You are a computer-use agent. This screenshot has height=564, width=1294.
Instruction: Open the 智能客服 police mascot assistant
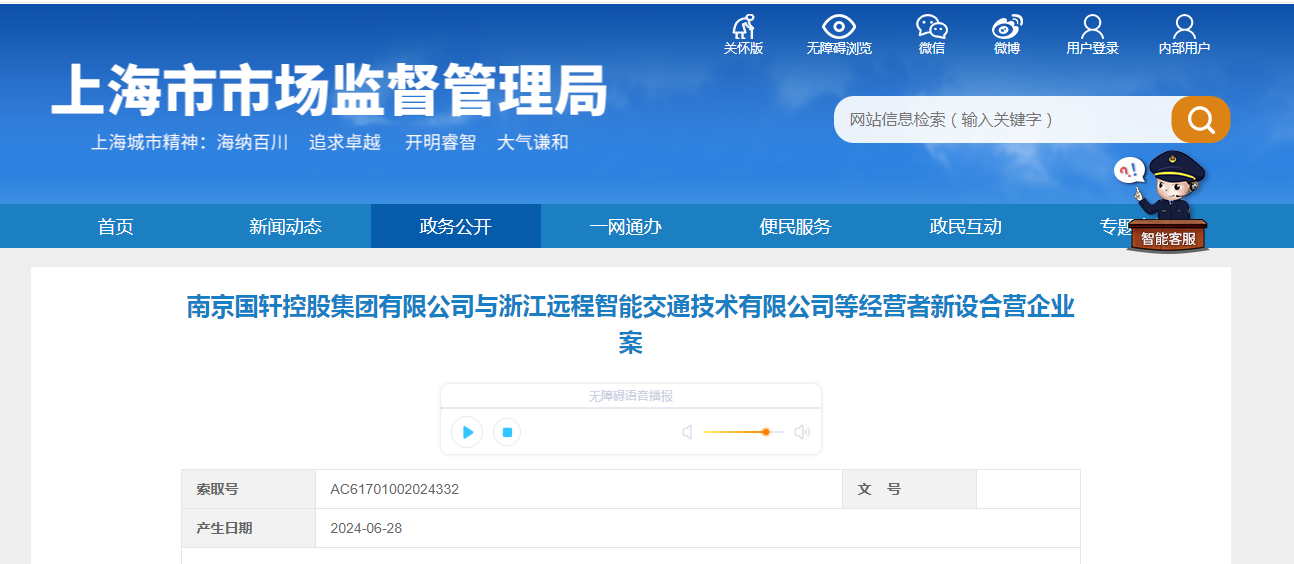coord(1168,202)
